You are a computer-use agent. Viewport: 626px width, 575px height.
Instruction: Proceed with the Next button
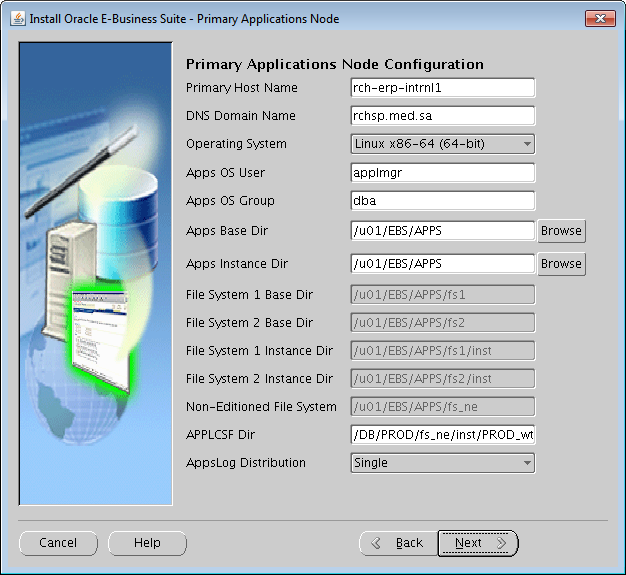[478, 543]
